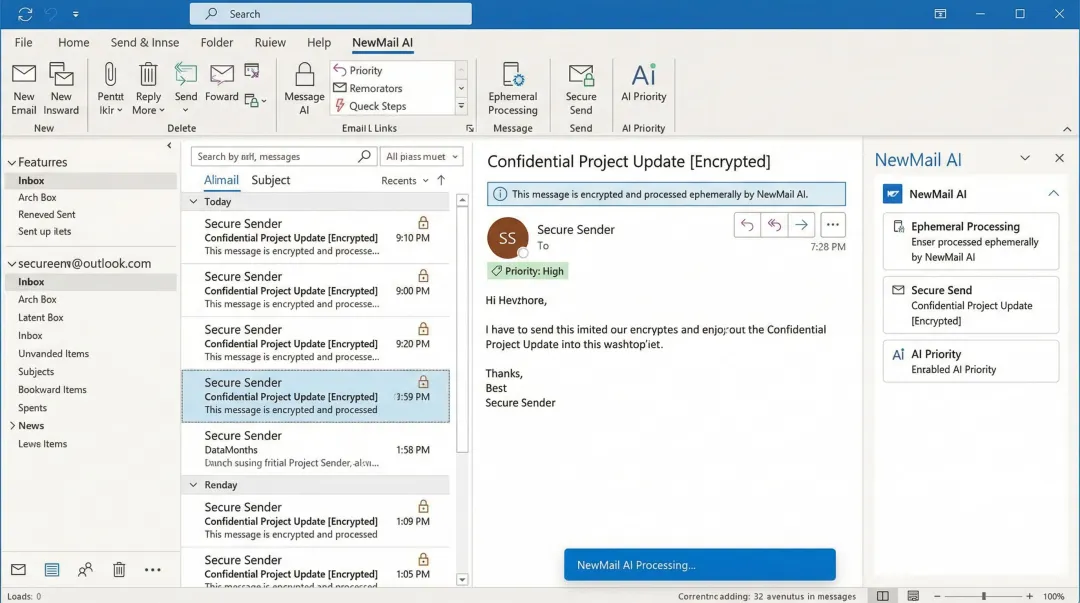Image resolution: width=1080 pixels, height=603 pixels.
Task: Click the Ephemeral Processing card in NewMail AI pane
Action: pyautogui.click(x=969, y=241)
